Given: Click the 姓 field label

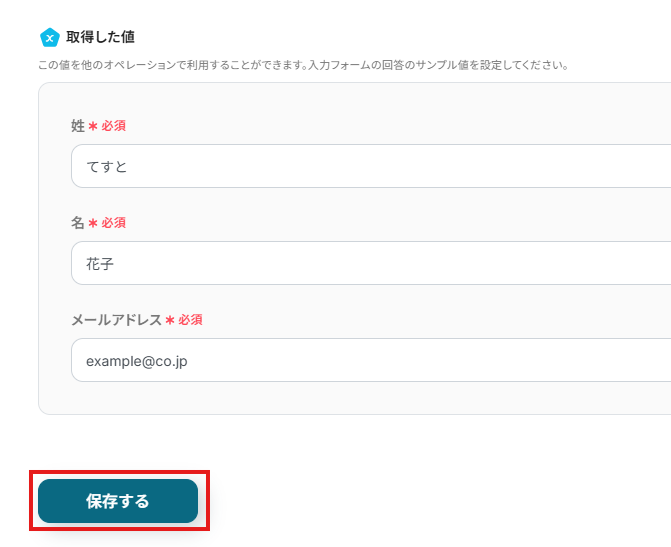Looking at the screenshot, I should [x=78, y=126].
